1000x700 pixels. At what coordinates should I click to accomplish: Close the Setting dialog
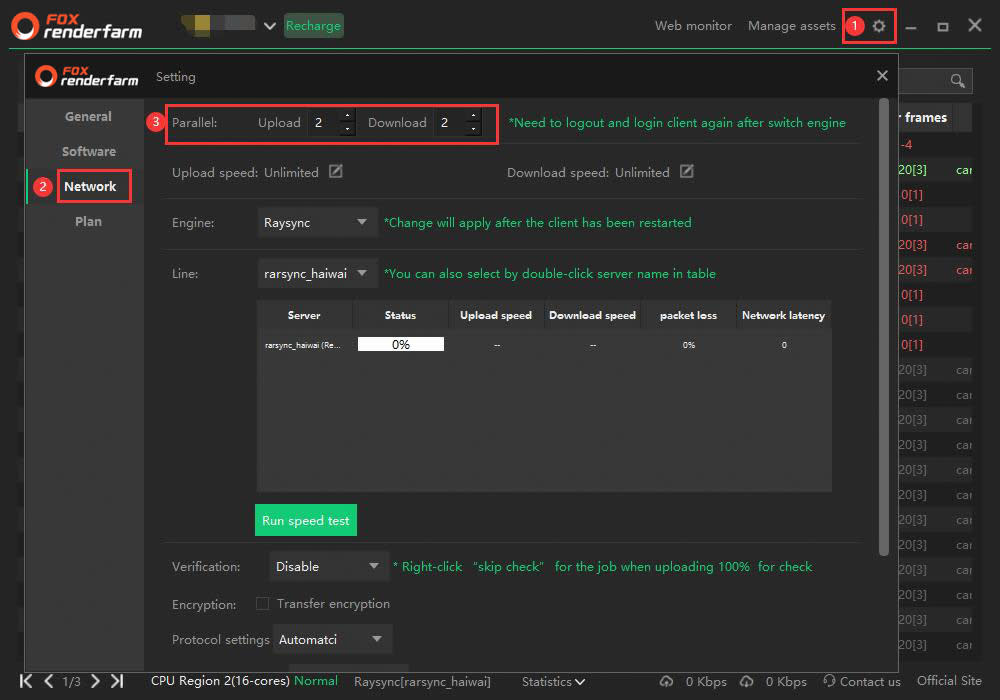click(882, 76)
